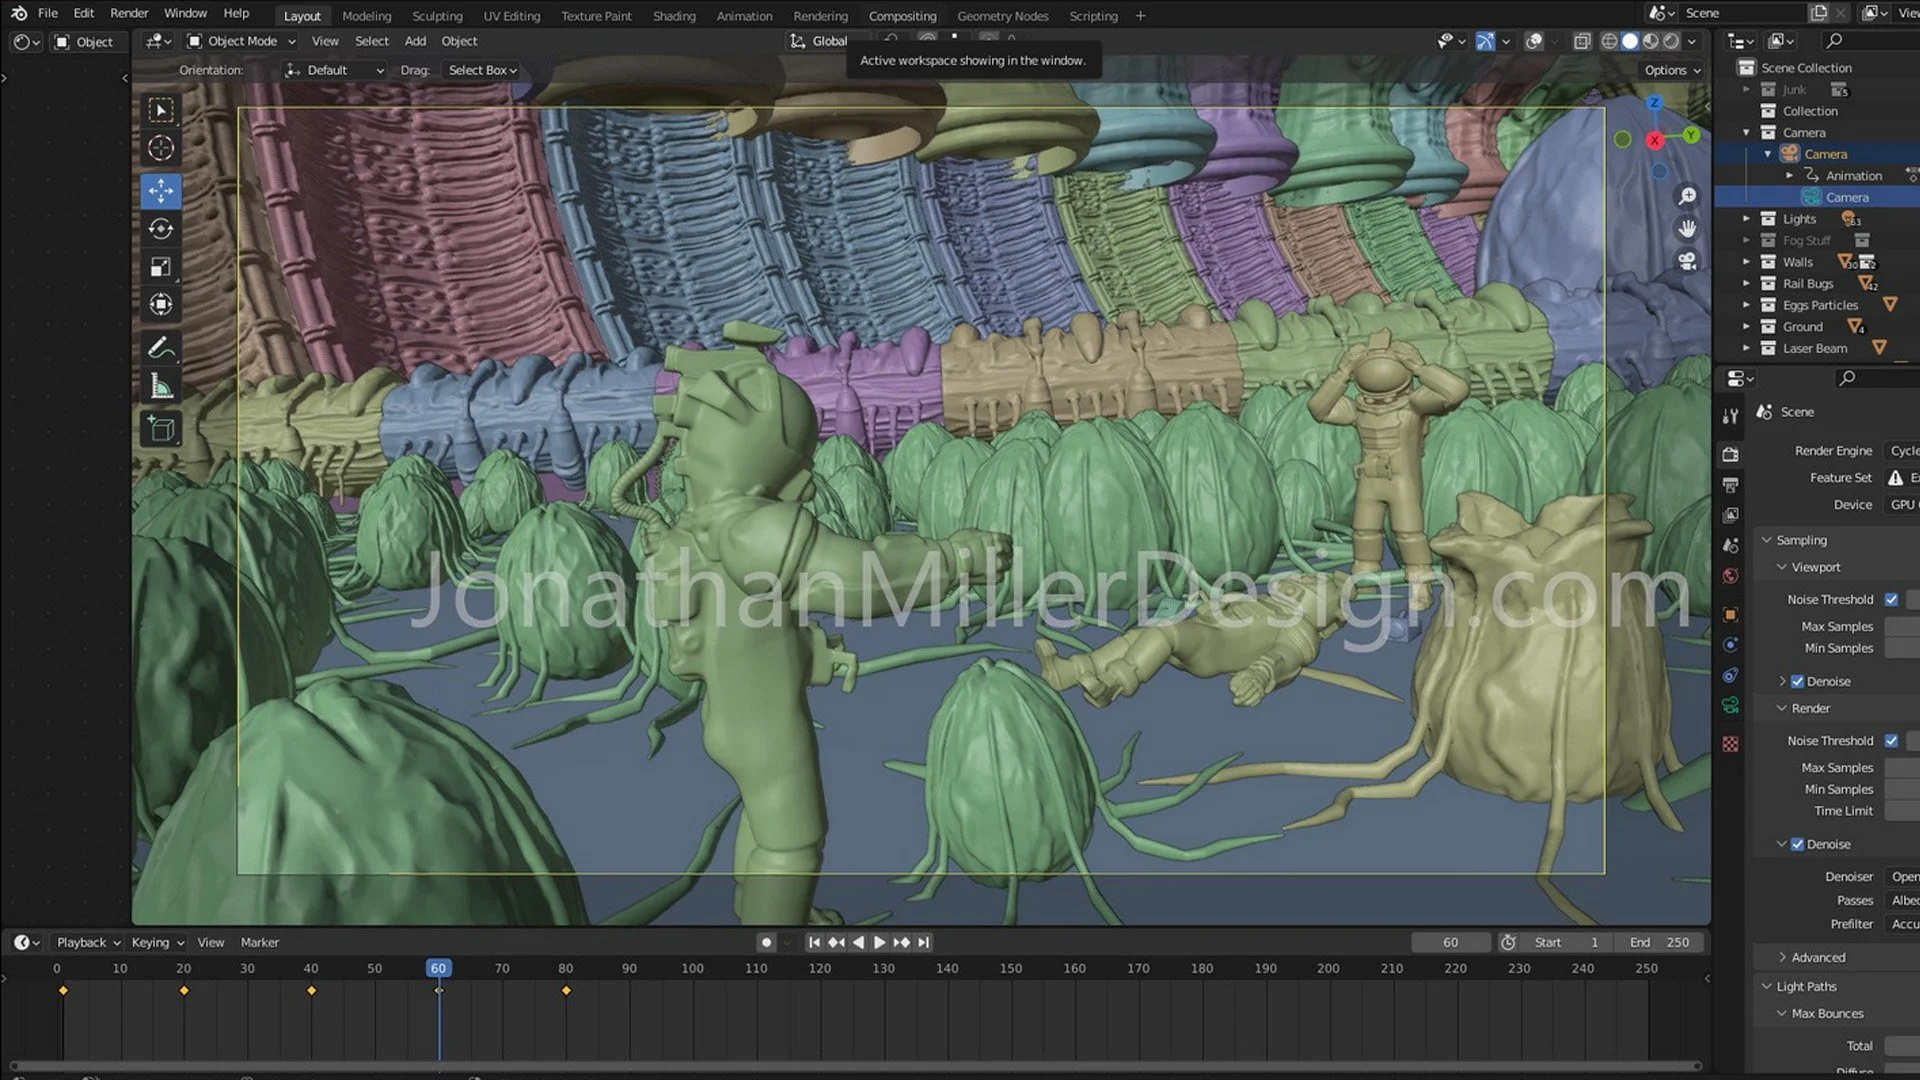Click the viewport zoom magnifier icon
Image resolution: width=1920 pixels, height=1080 pixels.
tap(1687, 196)
